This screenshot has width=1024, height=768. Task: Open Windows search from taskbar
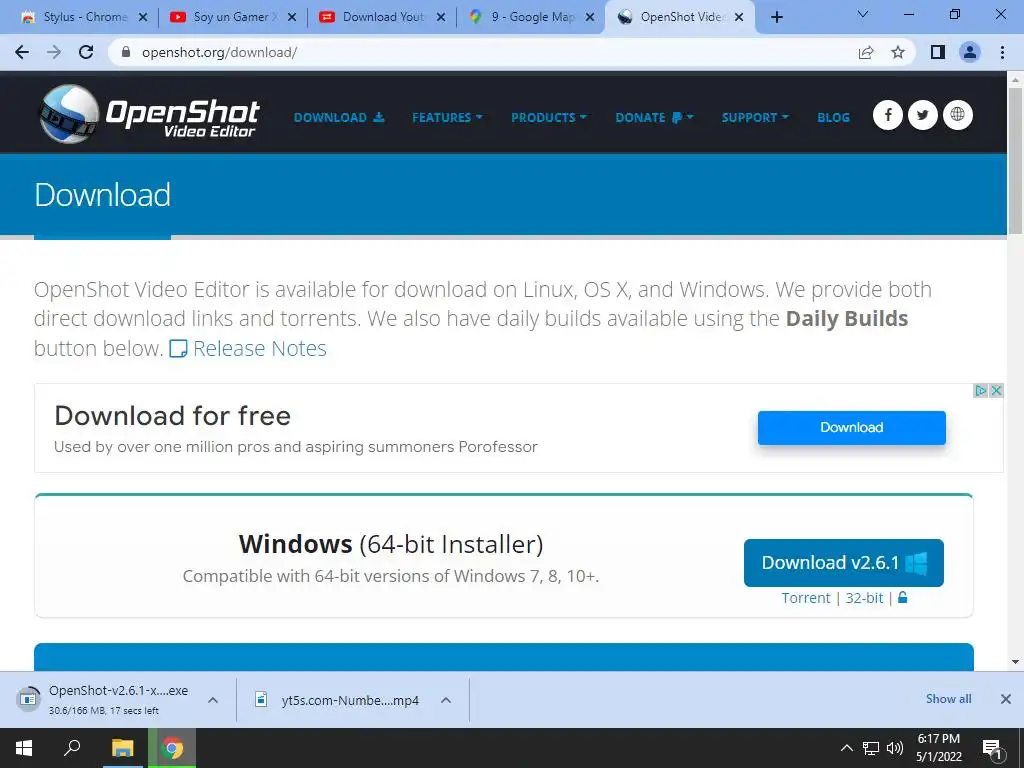(x=72, y=748)
